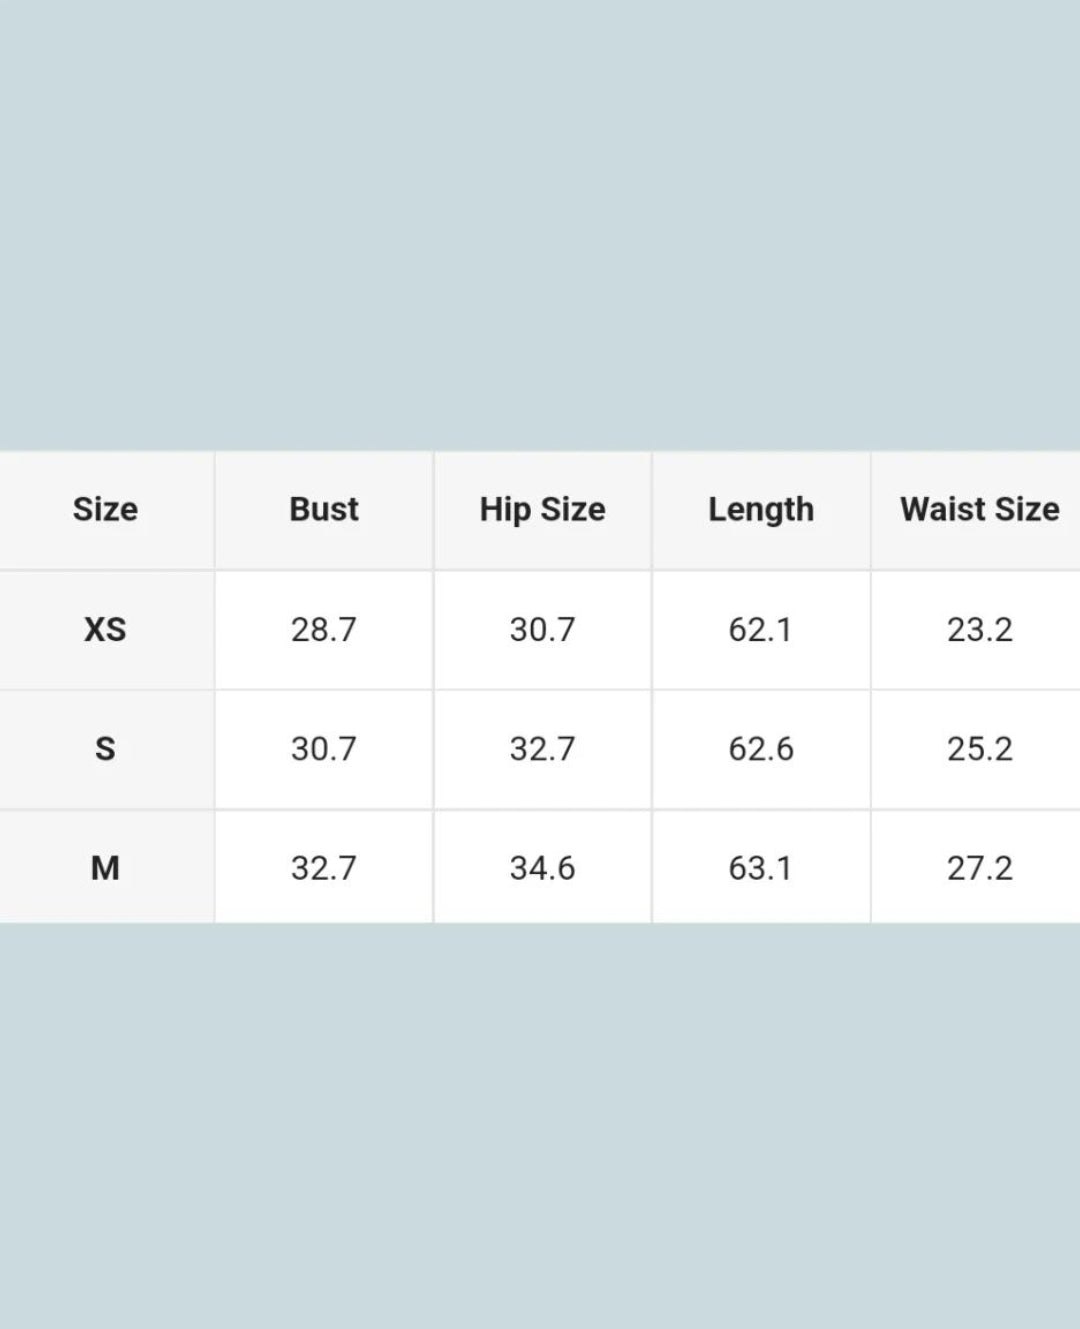Click the M bust value 32.7

[324, 867]
